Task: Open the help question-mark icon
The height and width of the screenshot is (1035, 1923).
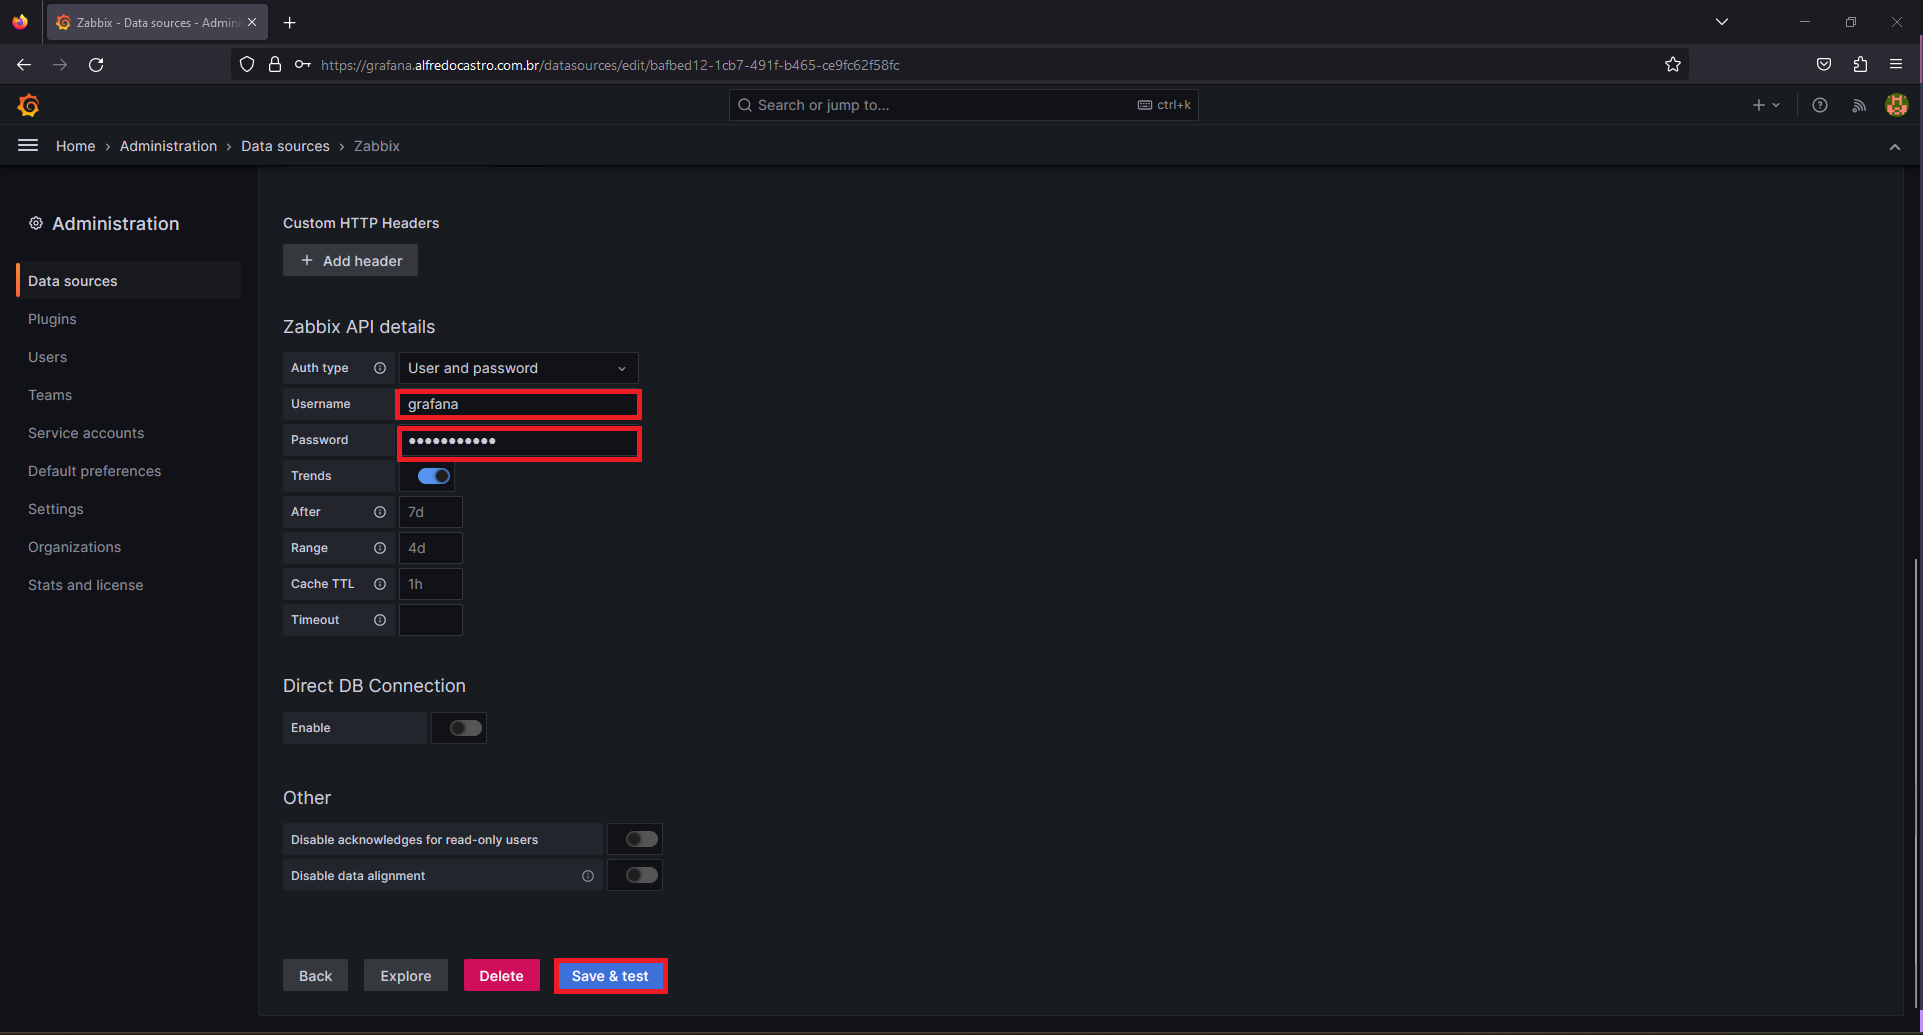Action: [x=1820, y=105]
